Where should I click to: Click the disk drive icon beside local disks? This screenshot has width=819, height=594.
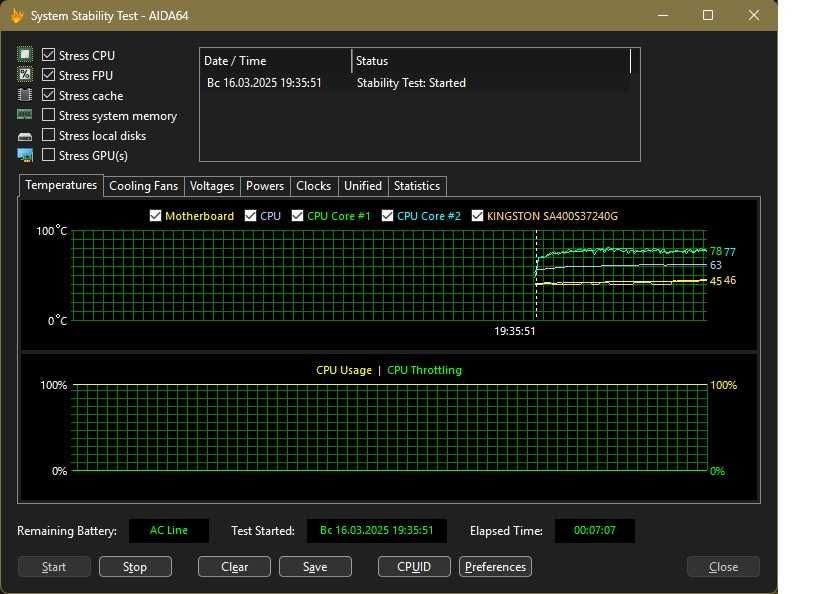click(x=25, y=136)
